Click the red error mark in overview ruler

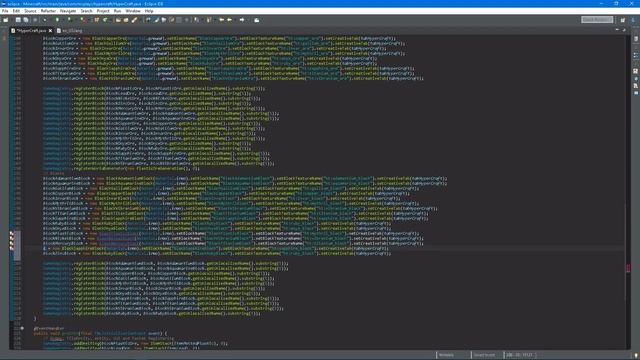628,268
